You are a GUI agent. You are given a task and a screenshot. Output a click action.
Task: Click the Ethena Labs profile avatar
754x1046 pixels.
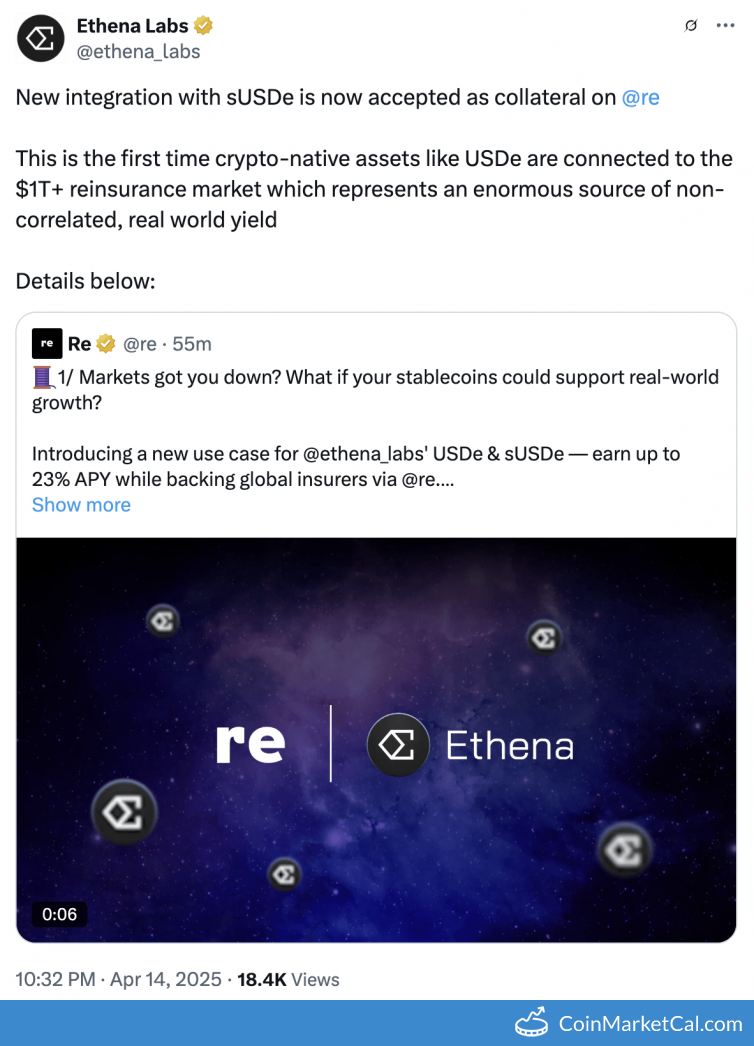(41, 39)
